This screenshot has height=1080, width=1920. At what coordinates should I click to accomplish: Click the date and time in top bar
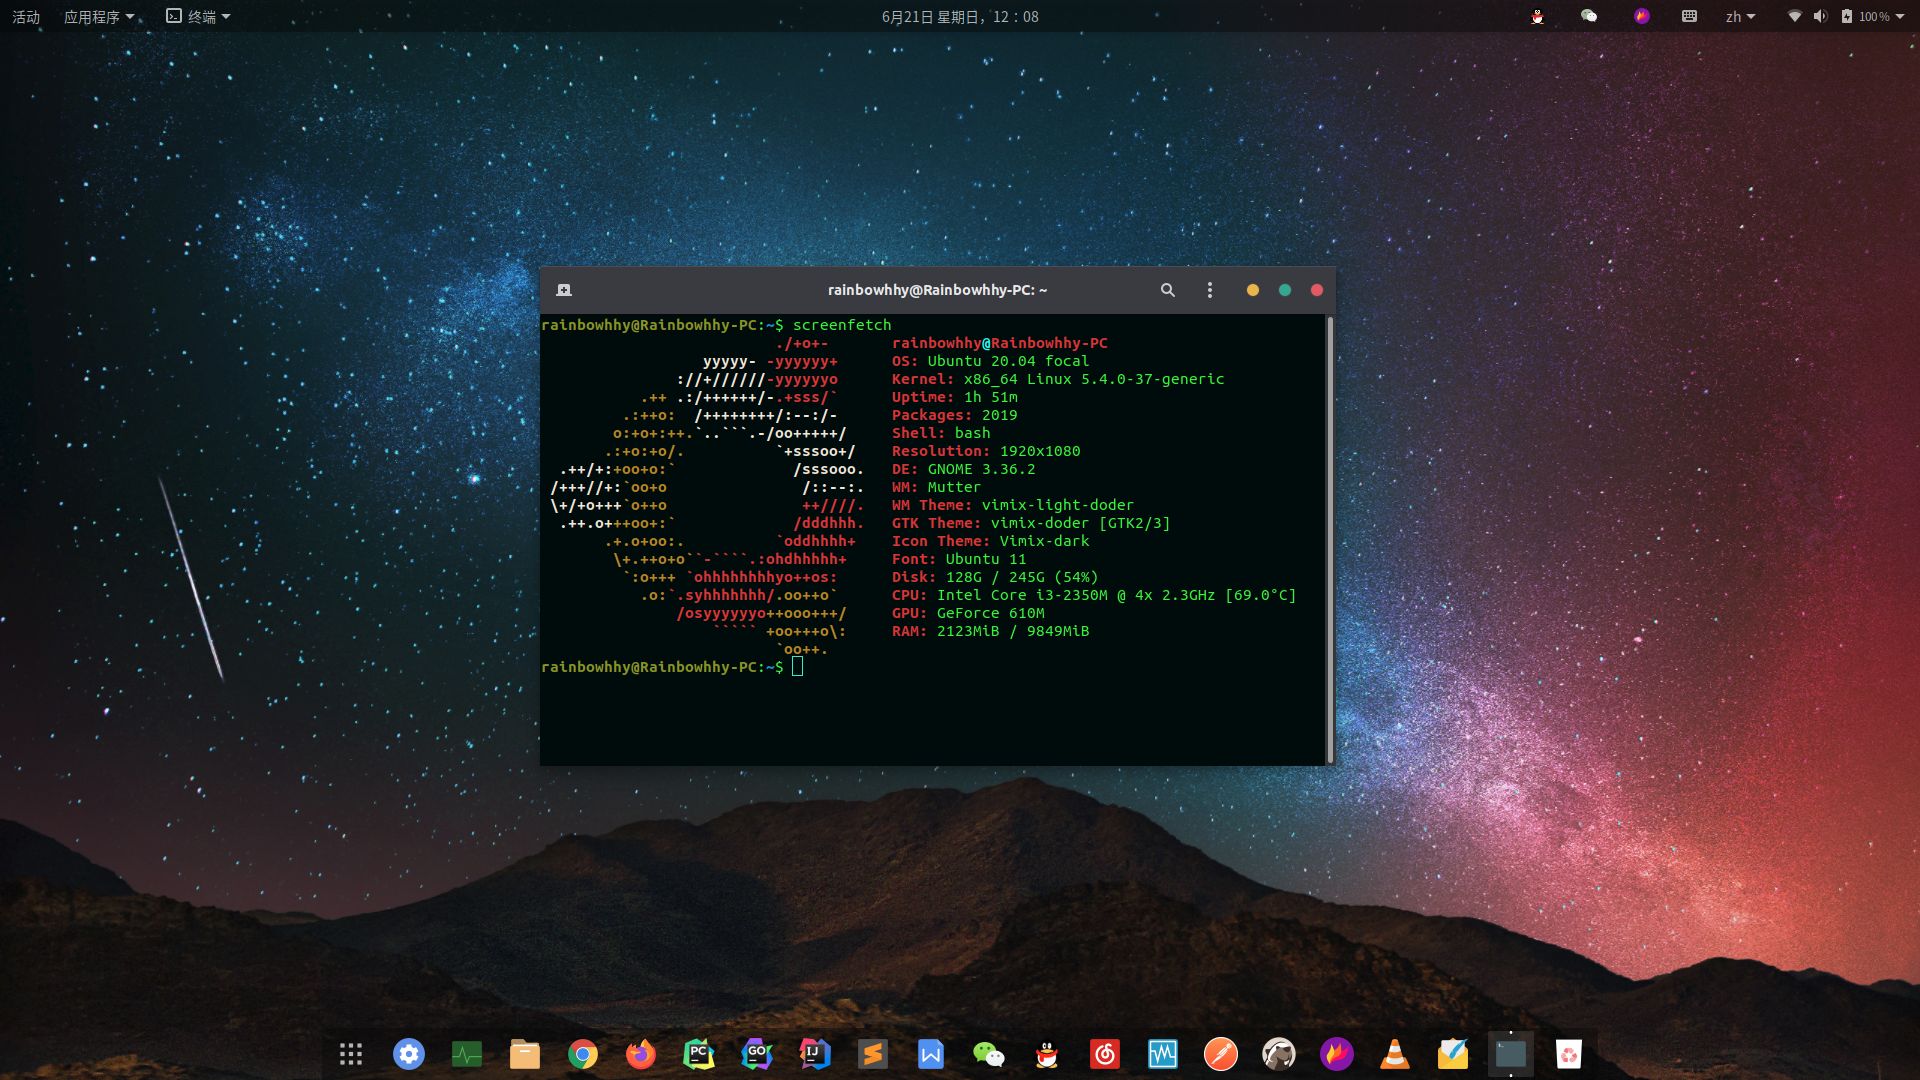pos(959,16)
